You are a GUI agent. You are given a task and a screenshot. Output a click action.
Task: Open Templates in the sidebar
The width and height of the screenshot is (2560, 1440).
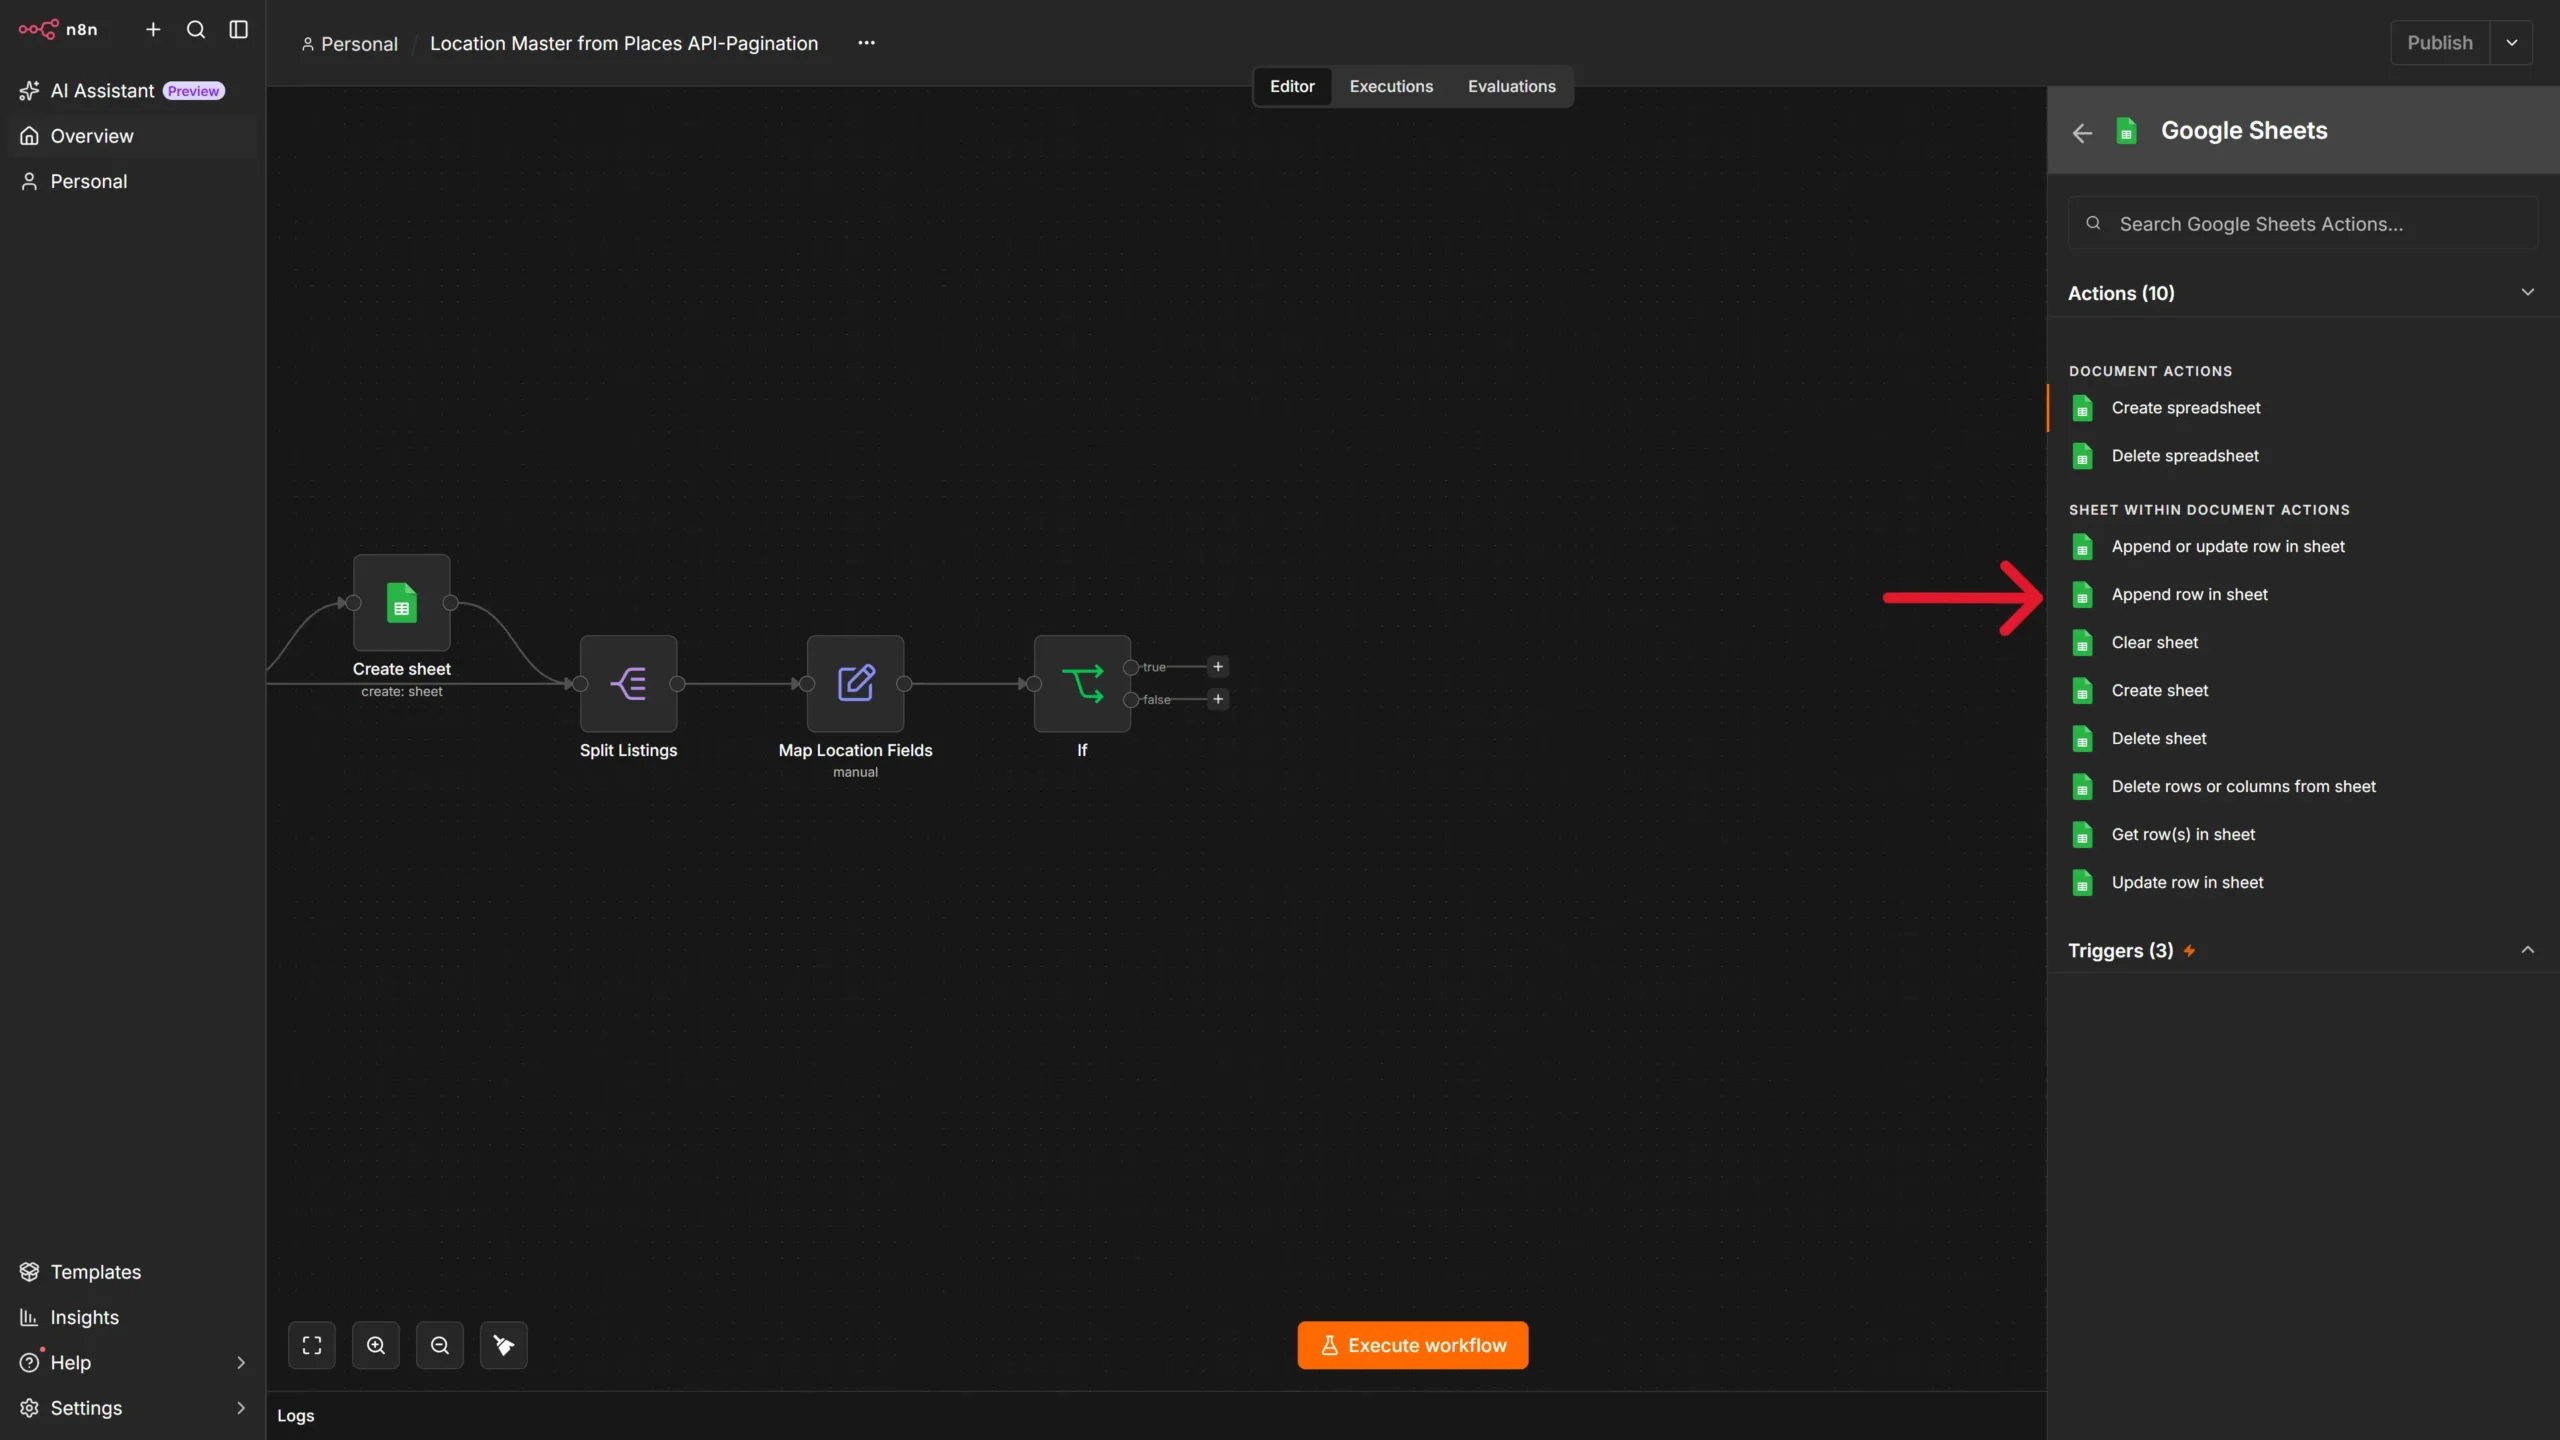132,1272
